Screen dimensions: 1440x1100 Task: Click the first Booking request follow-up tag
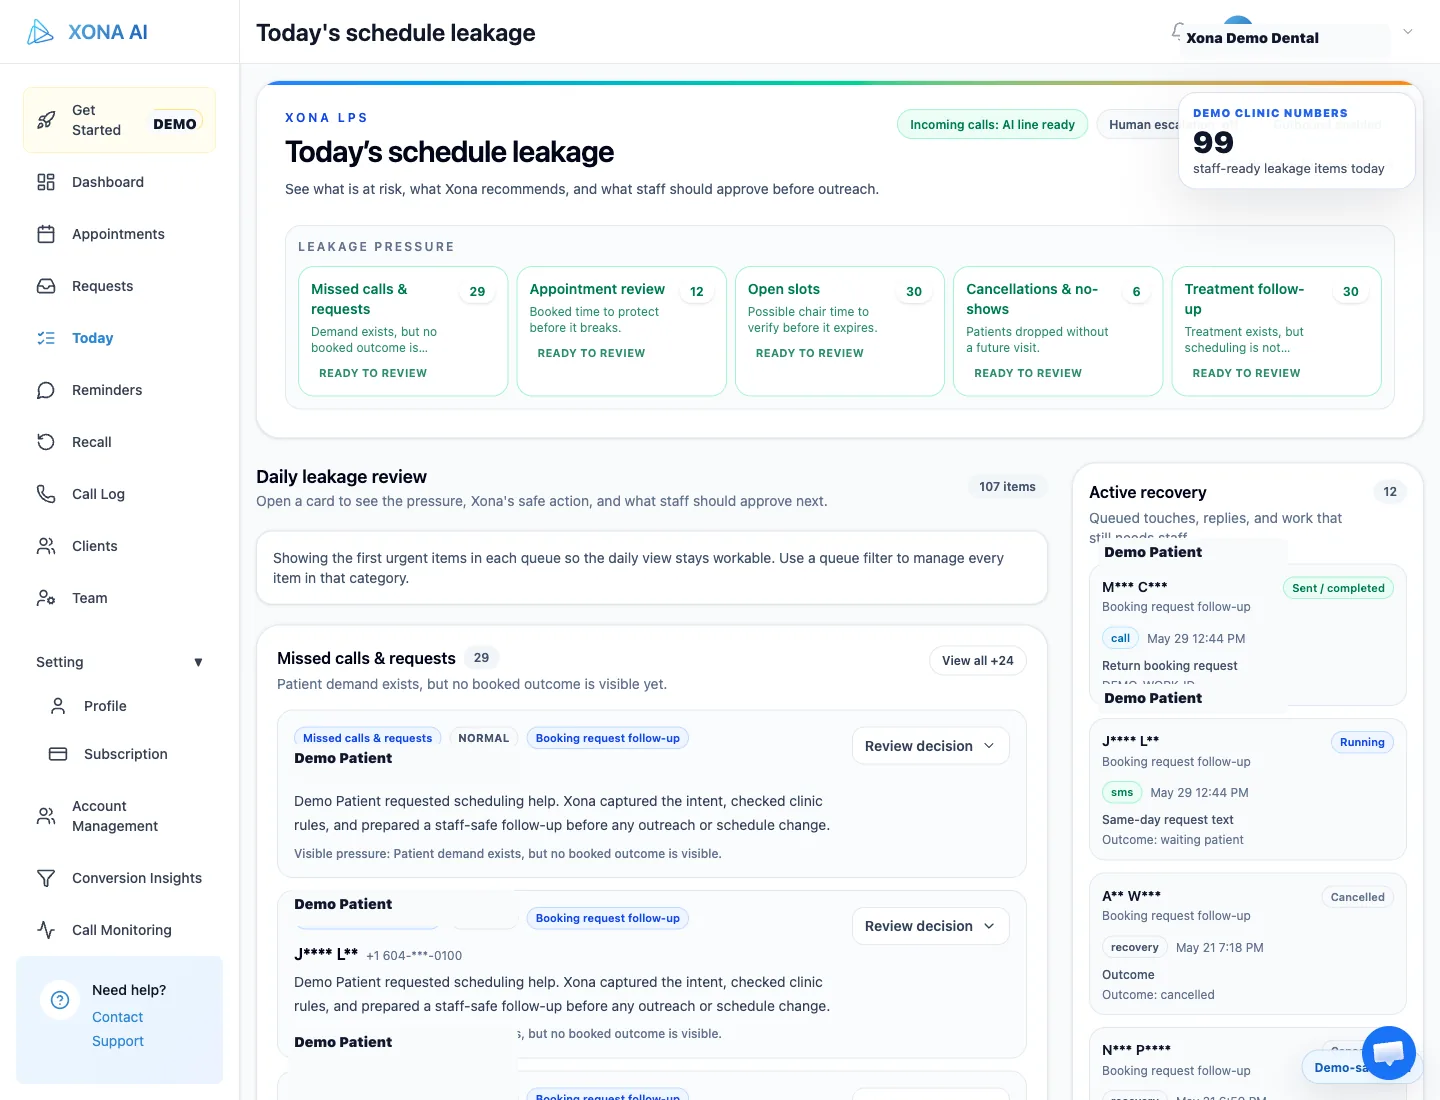[x=607, y=738]
